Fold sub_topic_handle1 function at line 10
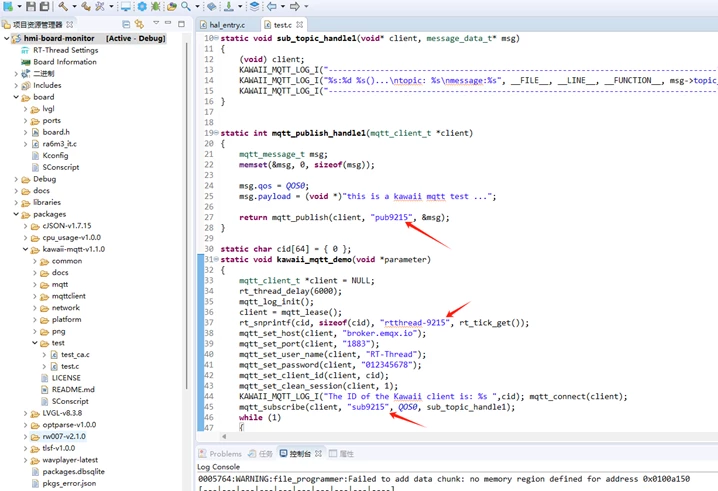Image resolution: width=718 pixels, height=491 pixels. click(x=216, y=38)
